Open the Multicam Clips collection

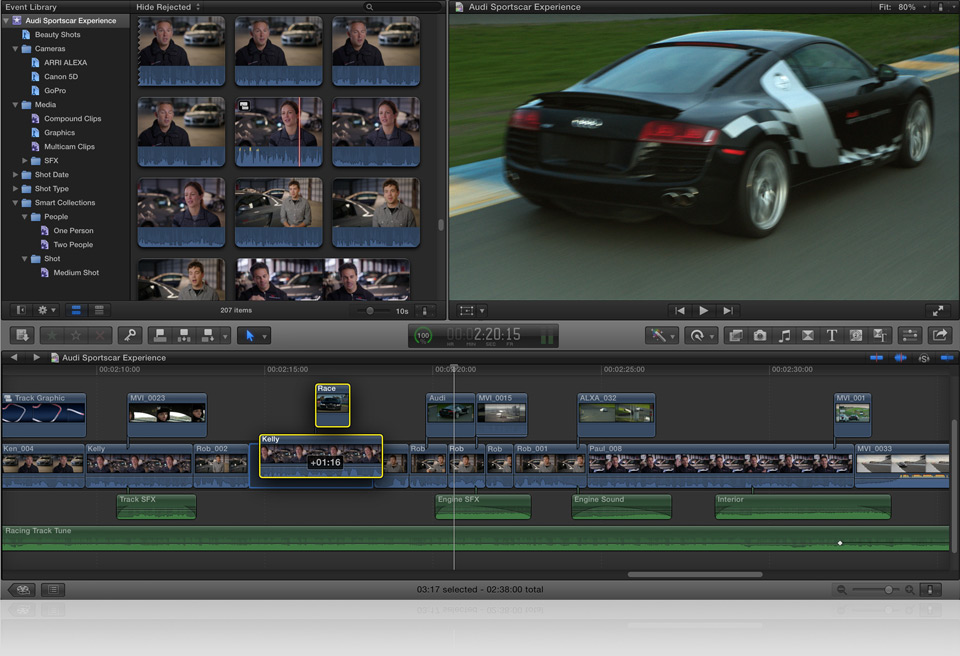69,147
